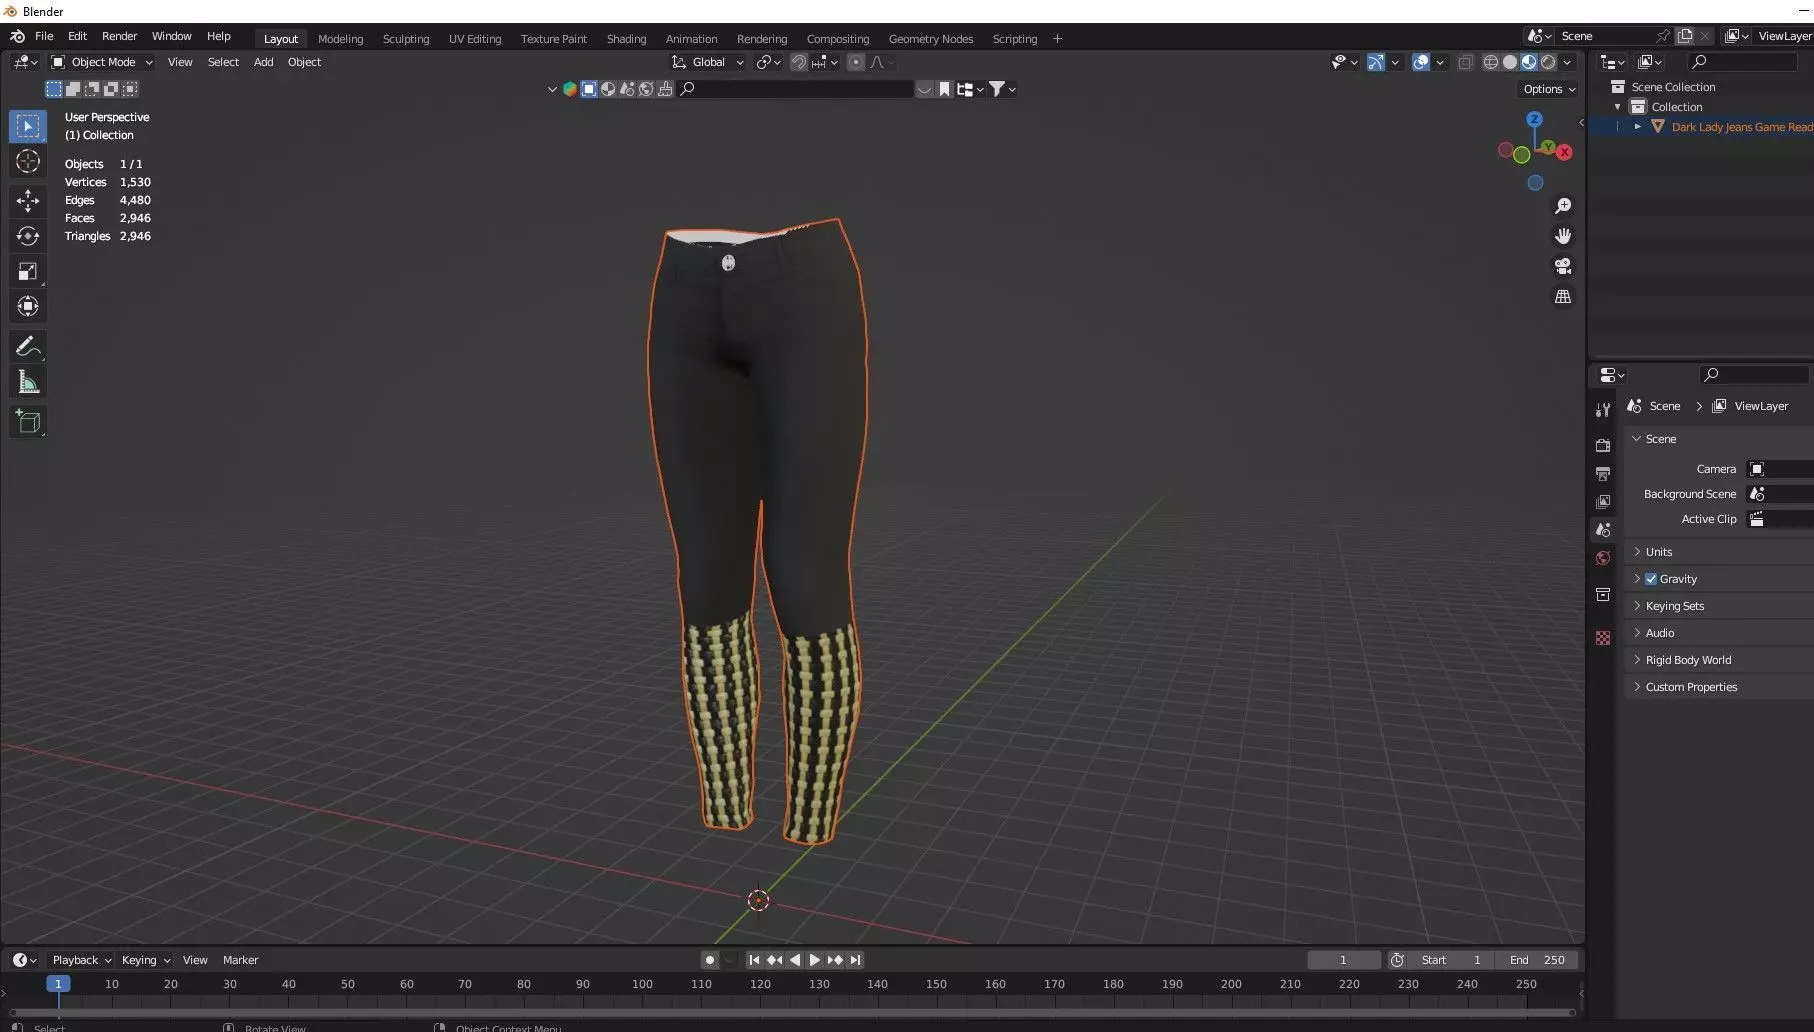Image resolution: width=1814 pixels, height=1032 pixels.
Task: Jump to the timeline start frame
Action: [754, 960]
